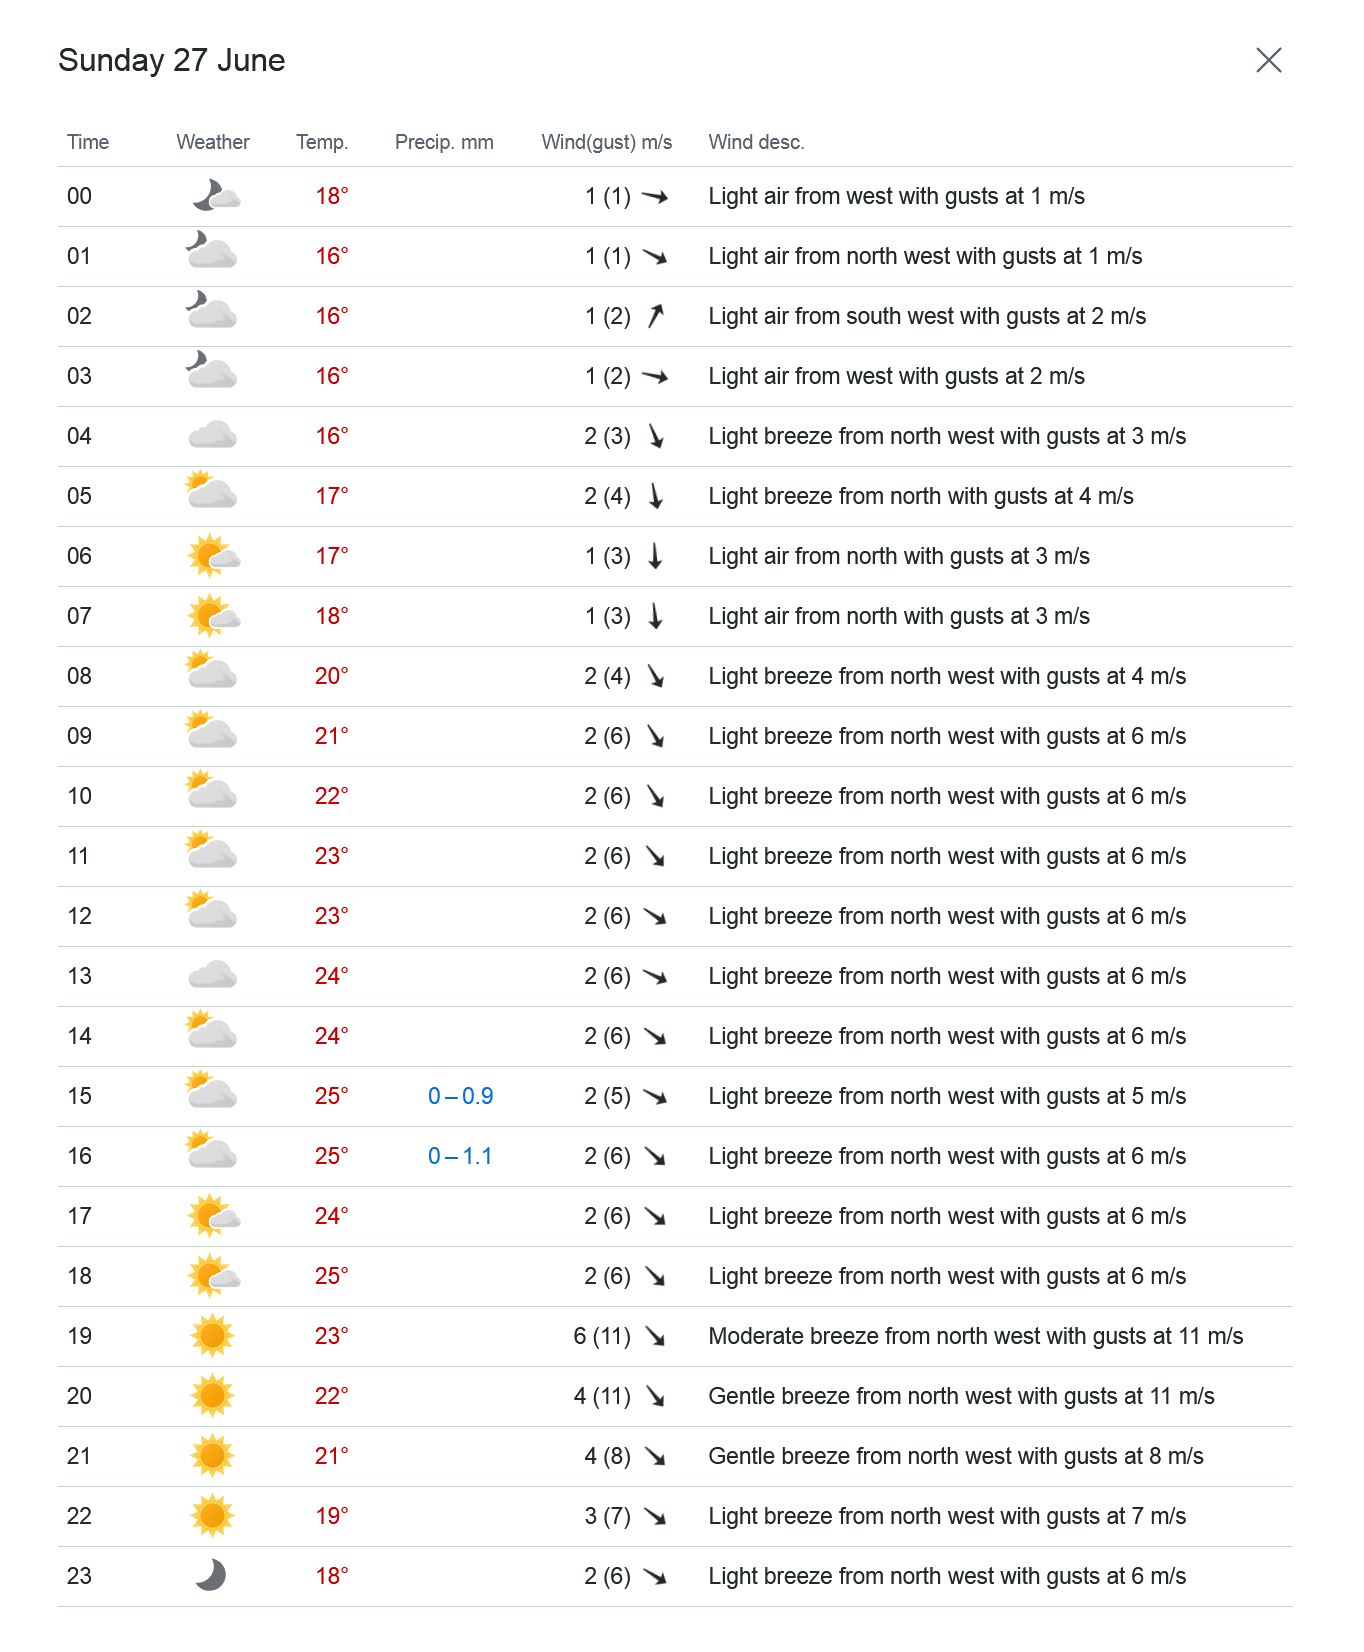Viewport: 1364px width, 1652px height.
Task: Click the 6 (11) wind value at 19
Action: [x=602, y=1336]
